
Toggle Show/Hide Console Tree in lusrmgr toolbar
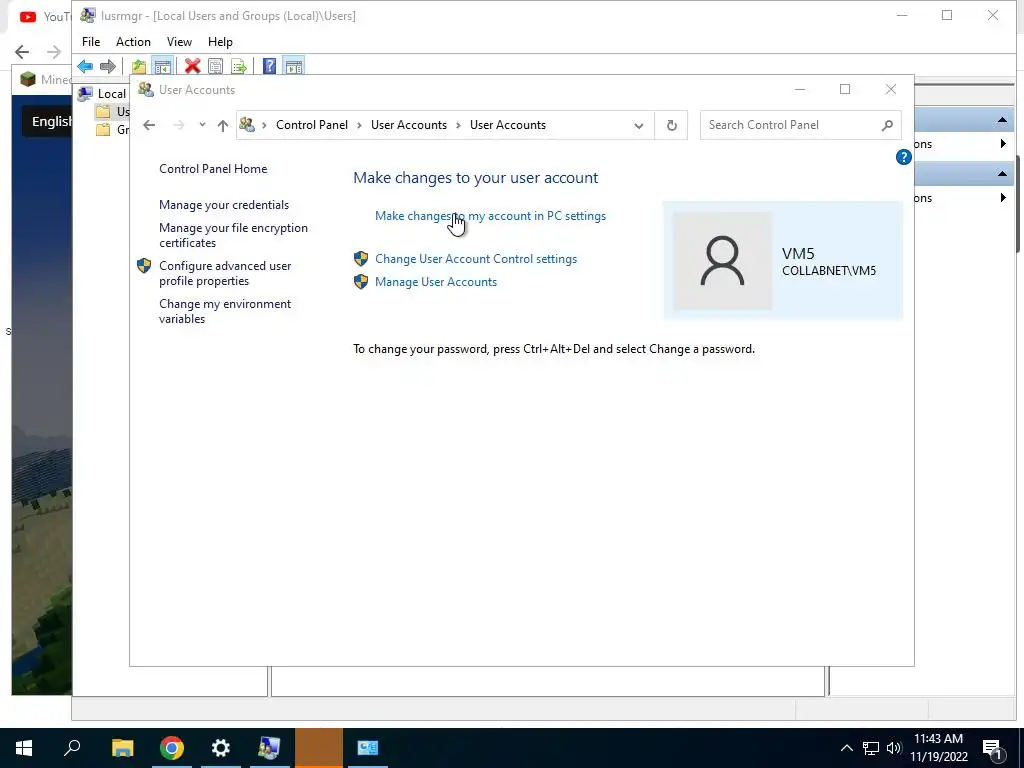[162, 66]
